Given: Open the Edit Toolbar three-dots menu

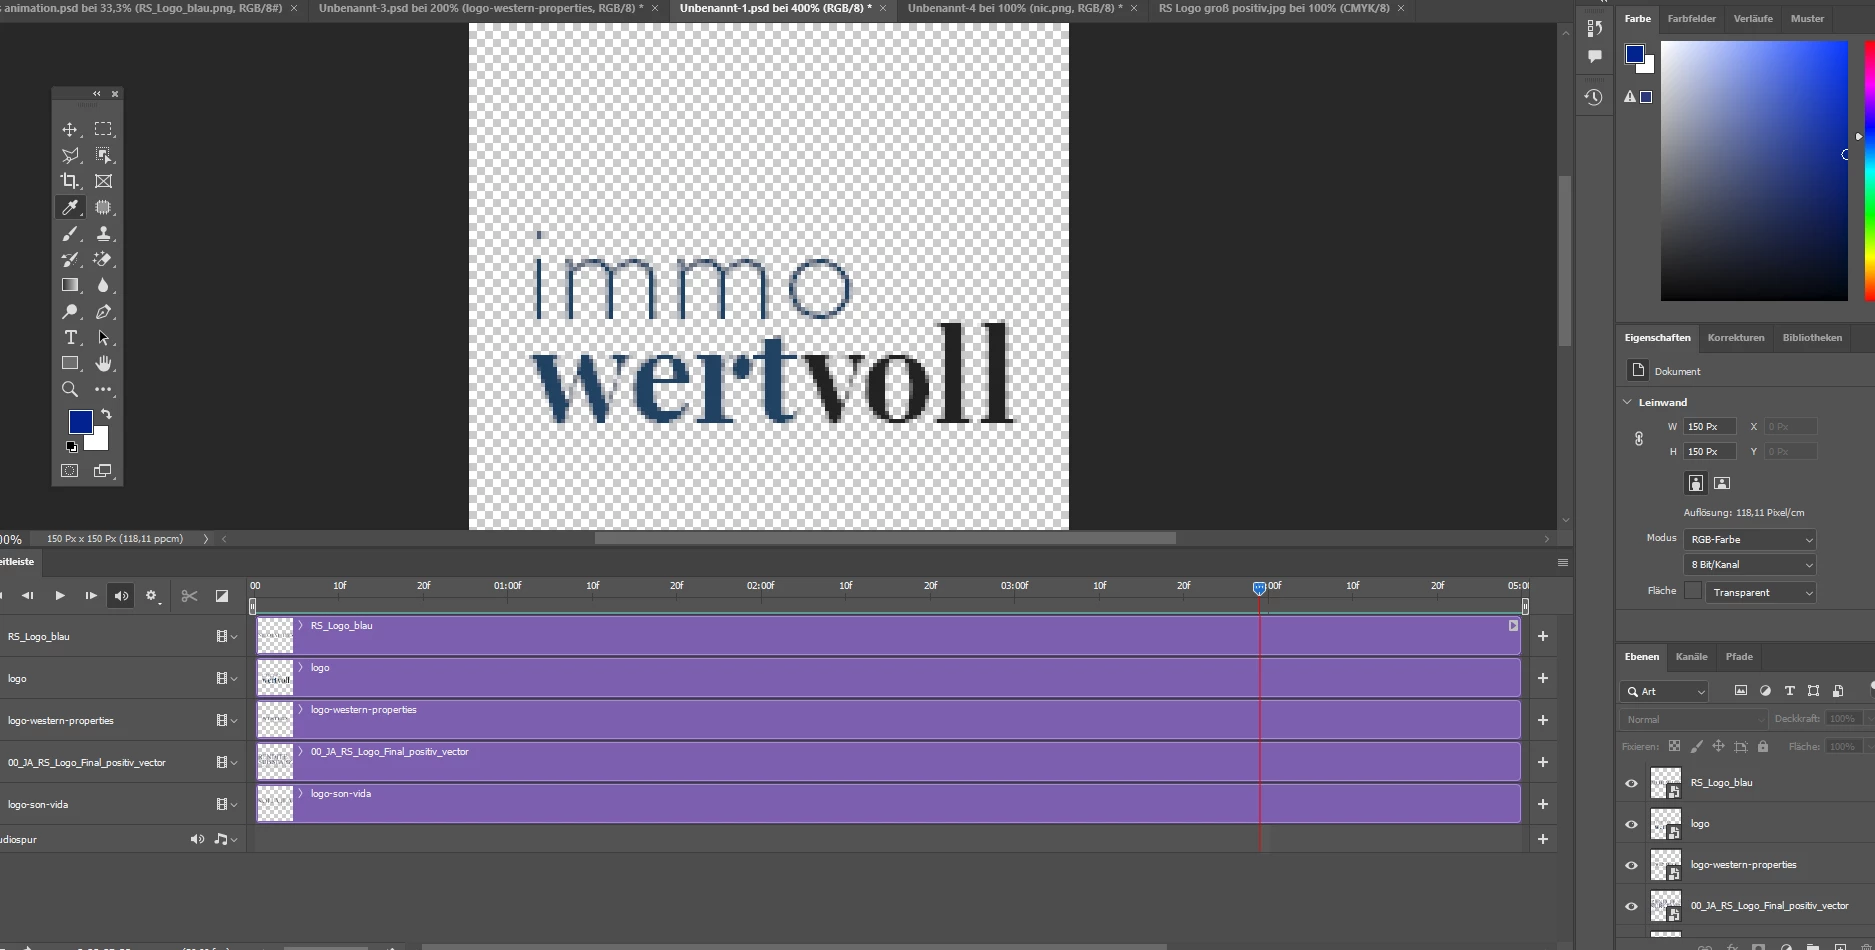Looking at the screenshot, I should [x=103, y=390].
